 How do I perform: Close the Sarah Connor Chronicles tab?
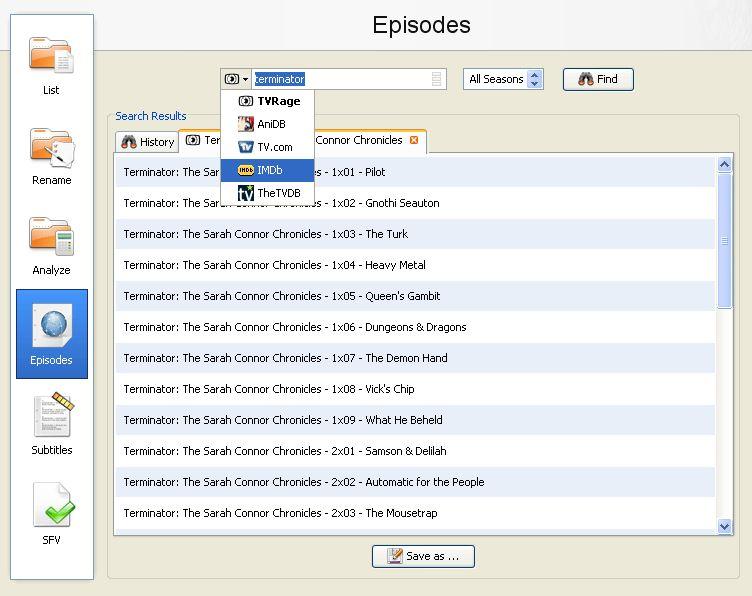(414, 140)
